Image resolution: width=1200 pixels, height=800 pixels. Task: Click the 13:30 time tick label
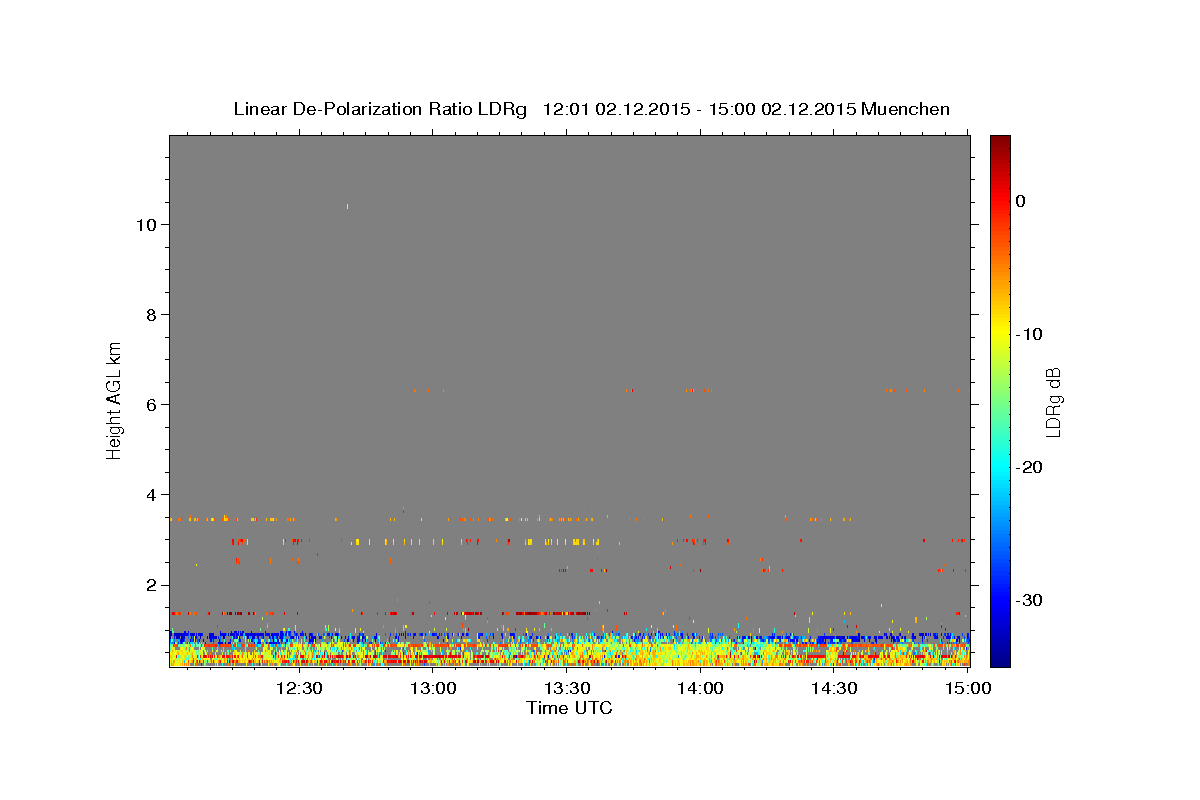(x=566, y=688)
